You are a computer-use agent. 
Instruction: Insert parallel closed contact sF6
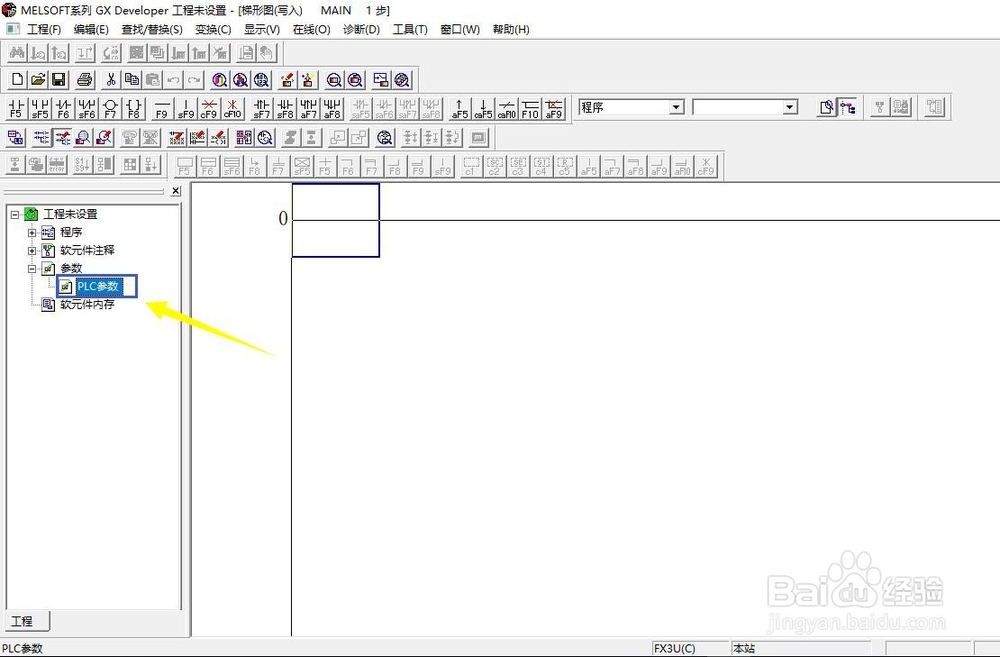click(87, 108)
